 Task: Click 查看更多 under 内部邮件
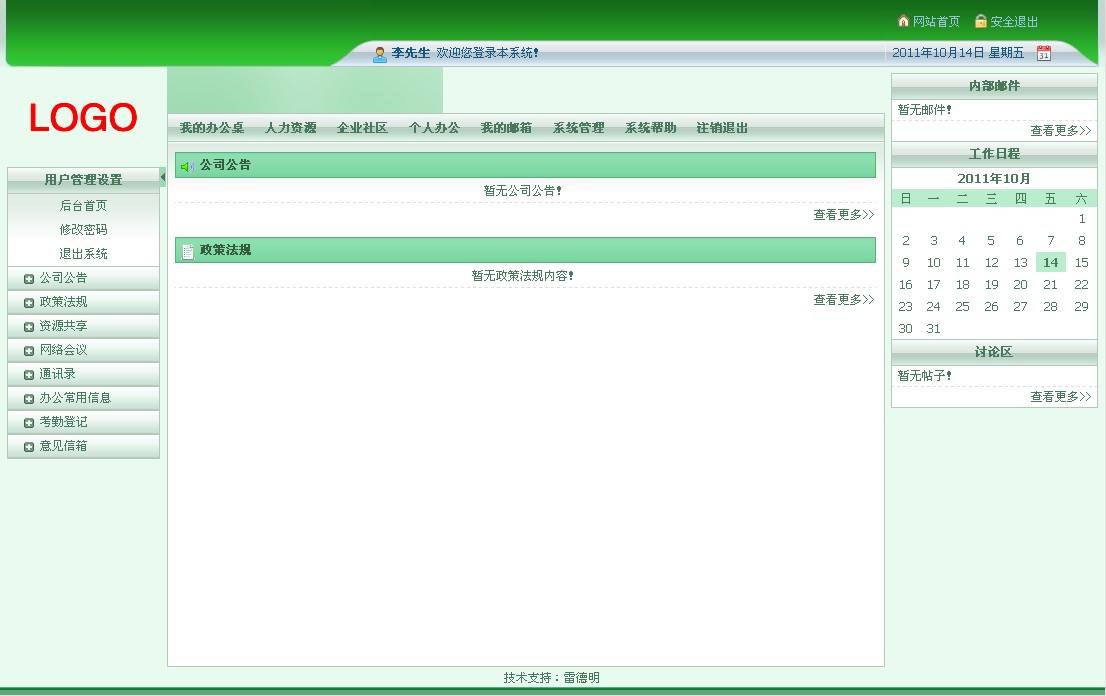(x=1060, y=130)
